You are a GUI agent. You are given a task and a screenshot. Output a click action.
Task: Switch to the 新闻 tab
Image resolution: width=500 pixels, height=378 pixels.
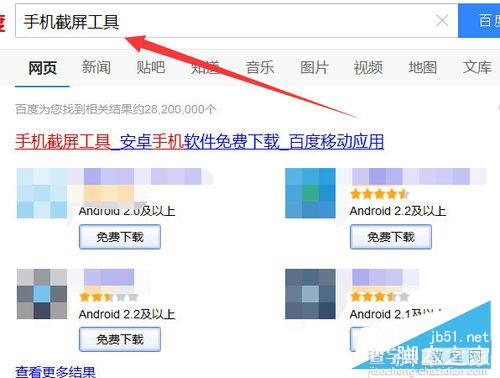96,68
